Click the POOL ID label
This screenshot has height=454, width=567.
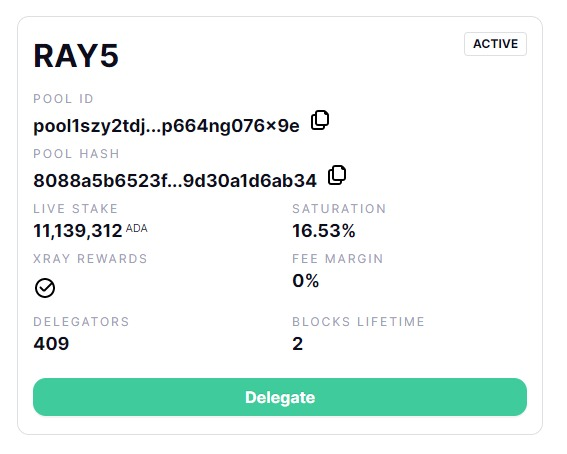tap(64, 99)
